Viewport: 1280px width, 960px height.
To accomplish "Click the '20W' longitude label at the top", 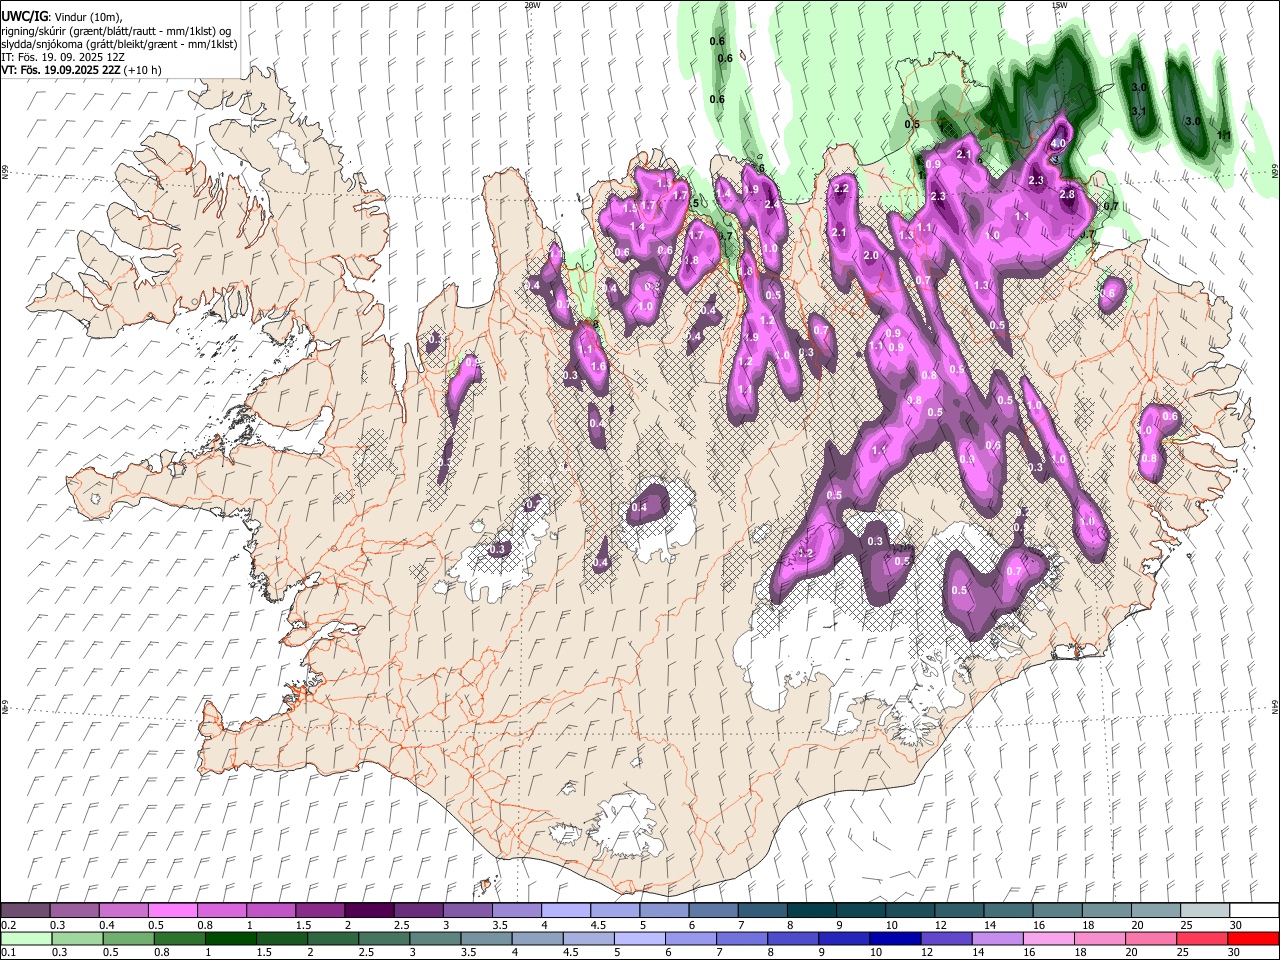I will [532, 5].
